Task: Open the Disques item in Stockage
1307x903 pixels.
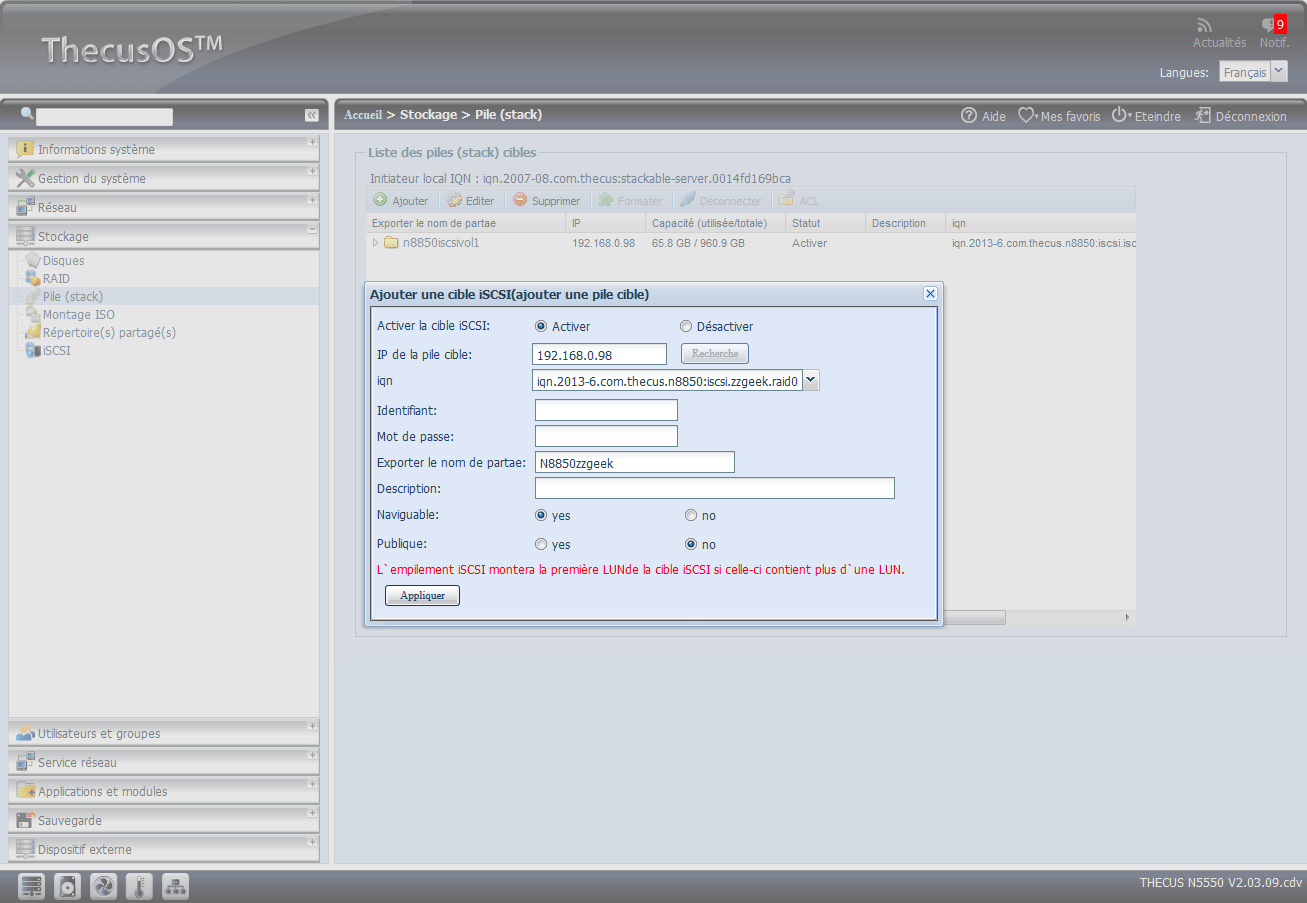Action: pos(63,261)
